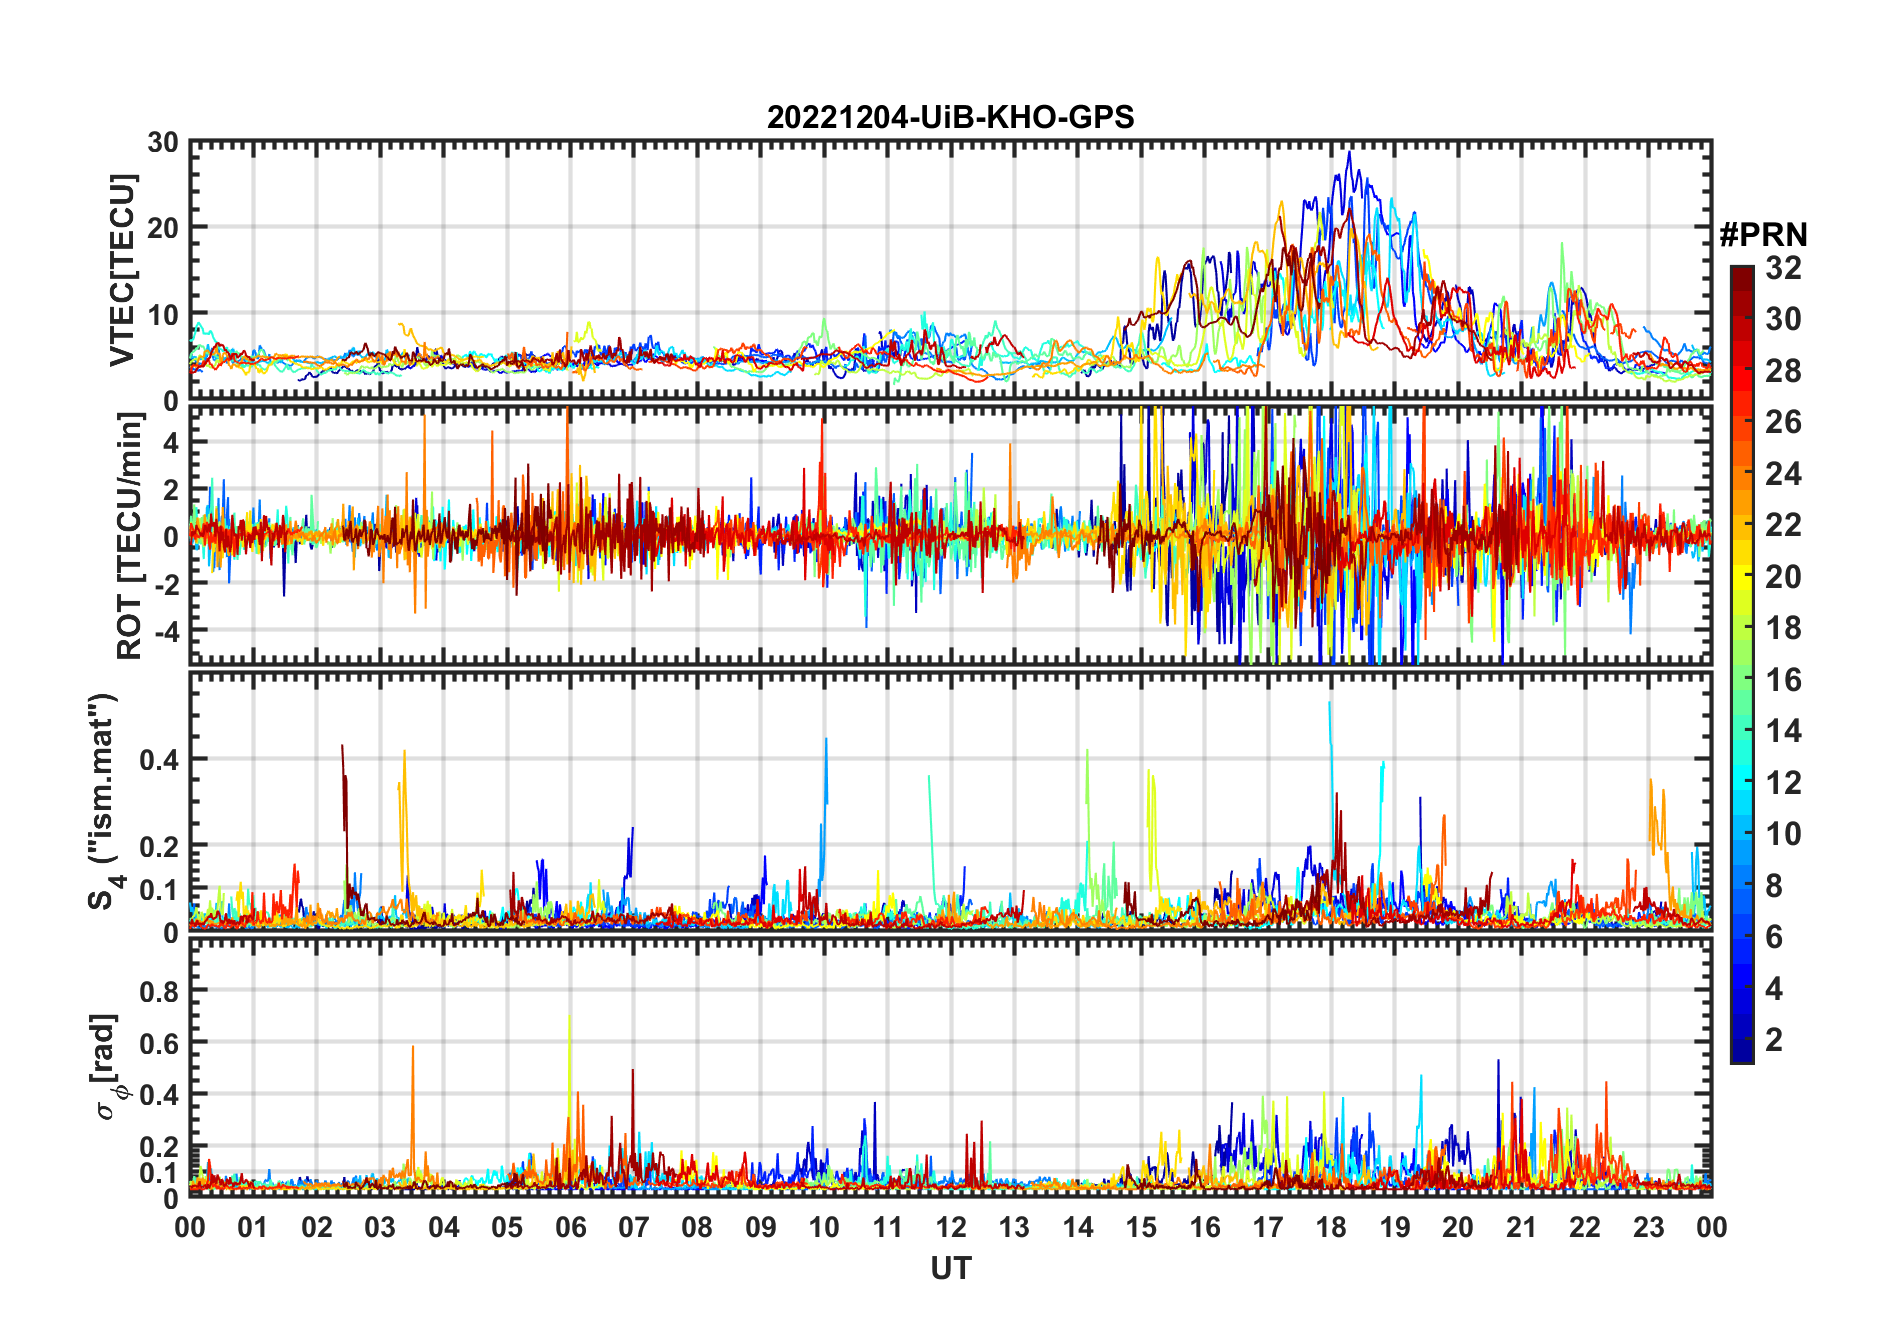Click the #PRN colorbar title
Image resolution: width=1902 pixels, height=1330 pixels.
click(1763, 235)
